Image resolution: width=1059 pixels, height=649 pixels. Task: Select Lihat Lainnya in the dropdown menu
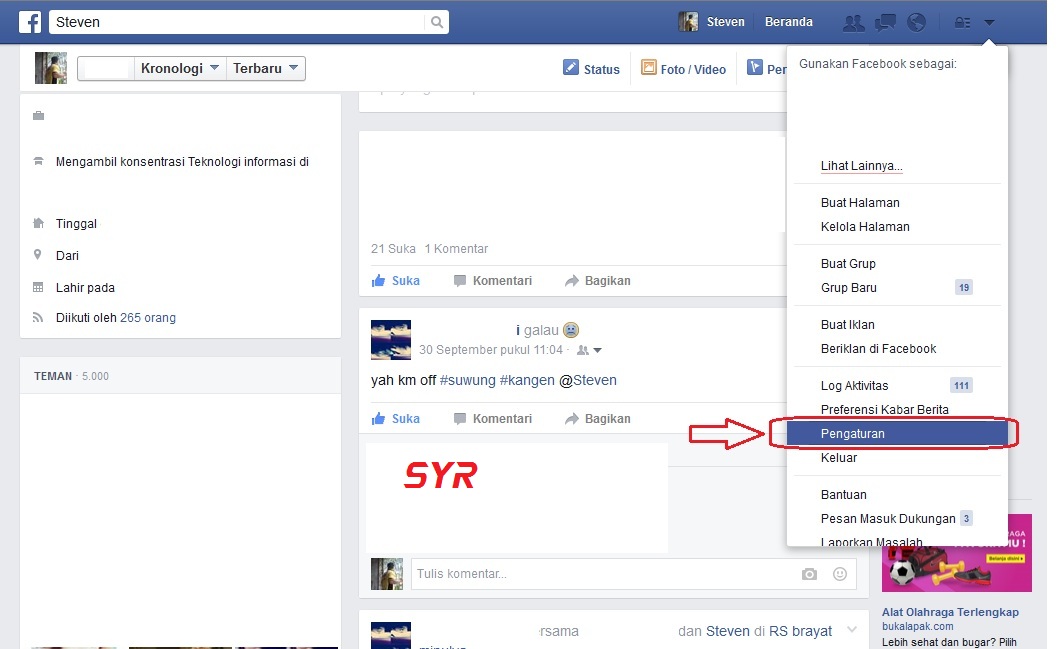(x=861, y=165)
